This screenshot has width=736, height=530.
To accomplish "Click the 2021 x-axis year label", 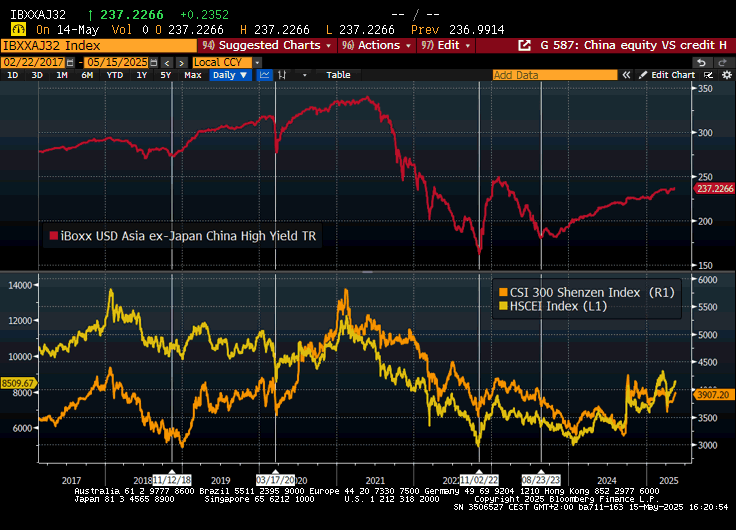I will (x=375, y=481).
